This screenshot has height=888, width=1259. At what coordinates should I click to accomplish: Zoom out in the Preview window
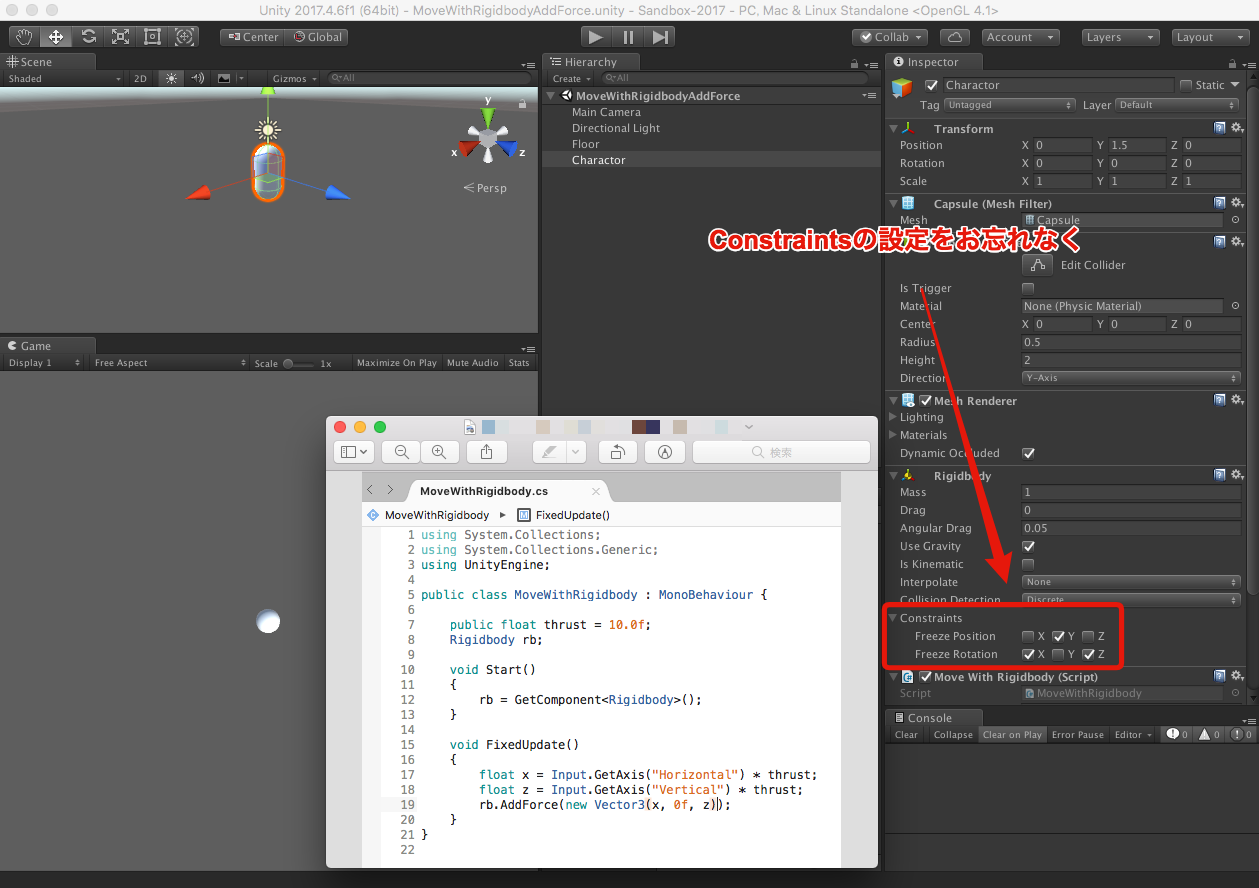402,452
